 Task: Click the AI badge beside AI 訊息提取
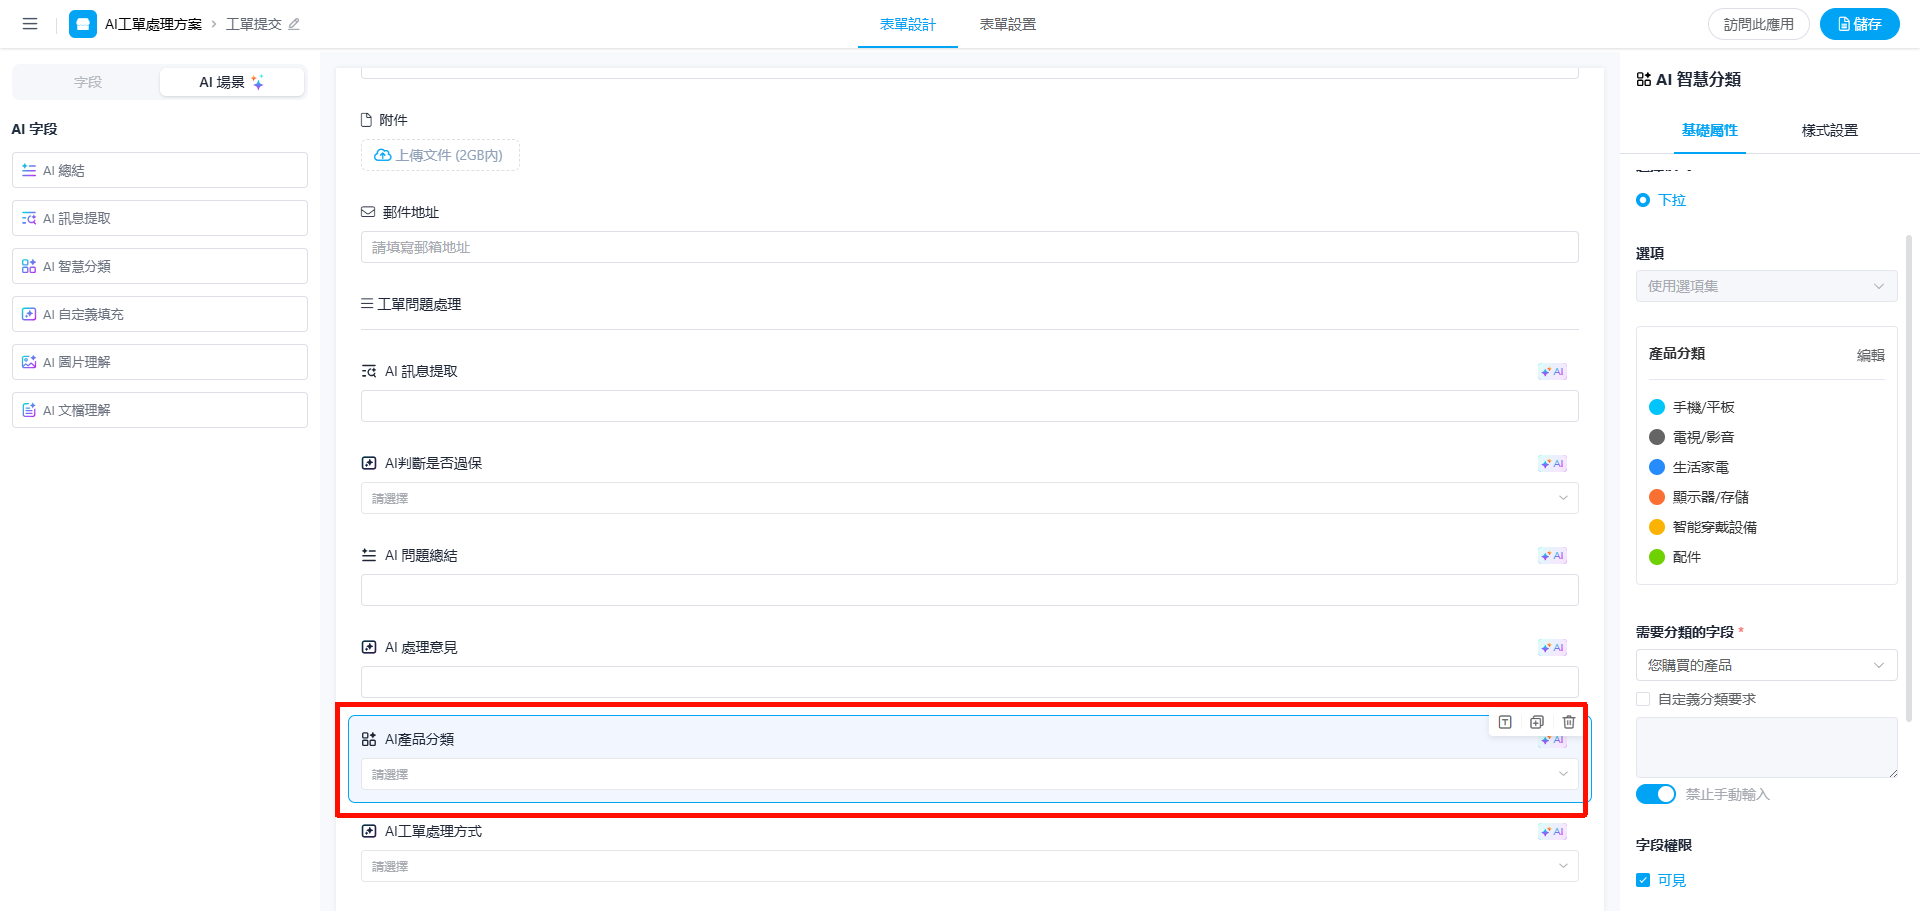[x=1552, y=372]
